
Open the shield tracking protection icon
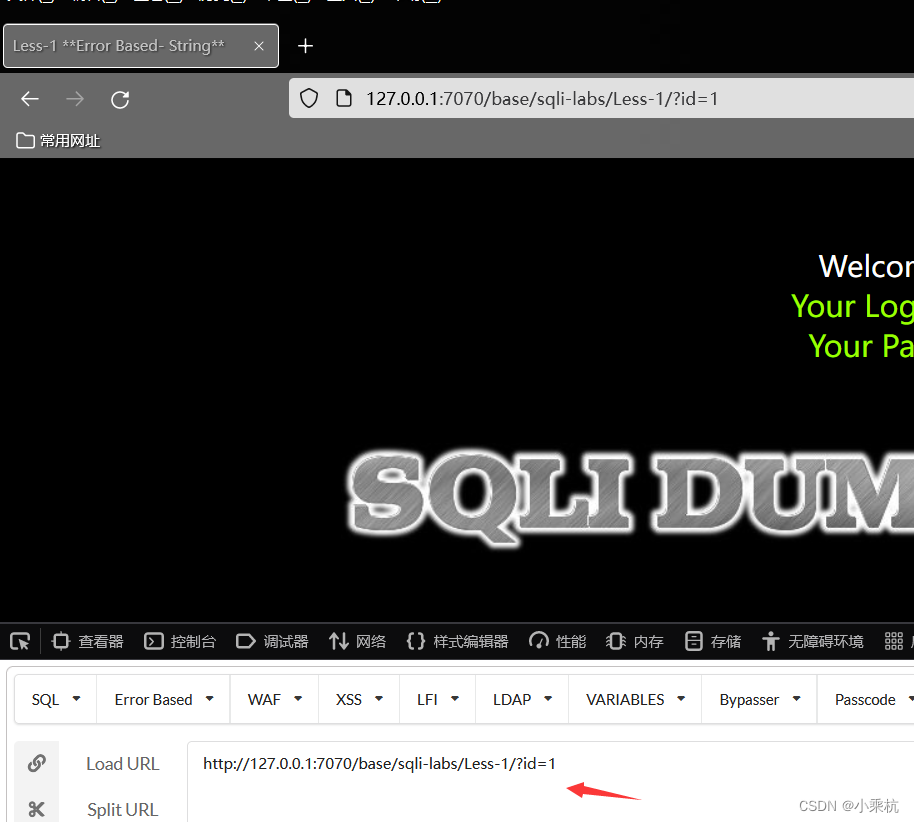point(309,99)
